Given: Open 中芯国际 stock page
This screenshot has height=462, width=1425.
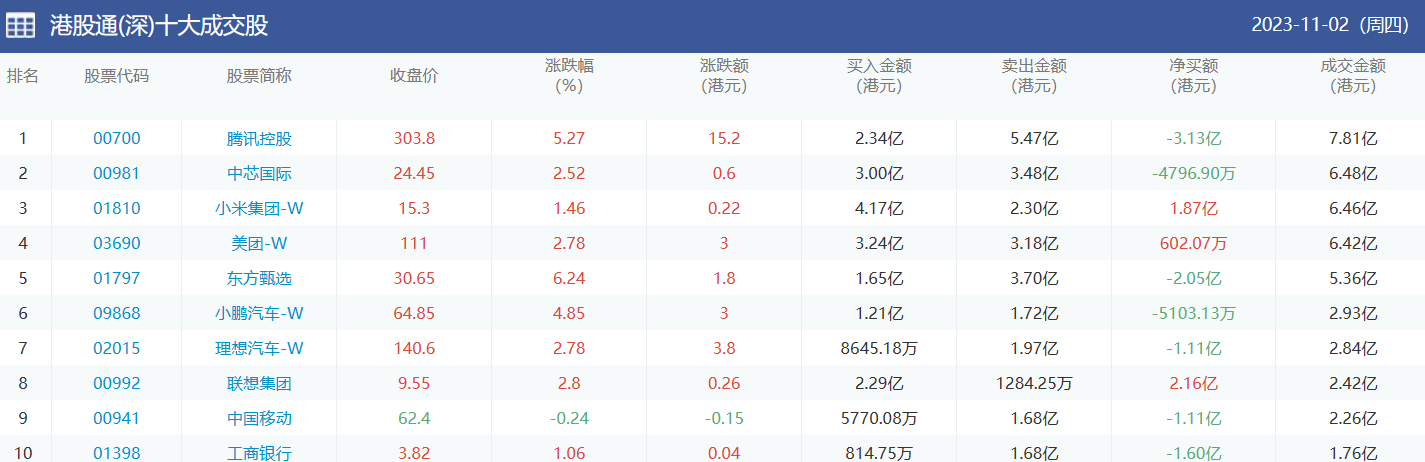Looking at the screenshot, I should coord(259,173).
